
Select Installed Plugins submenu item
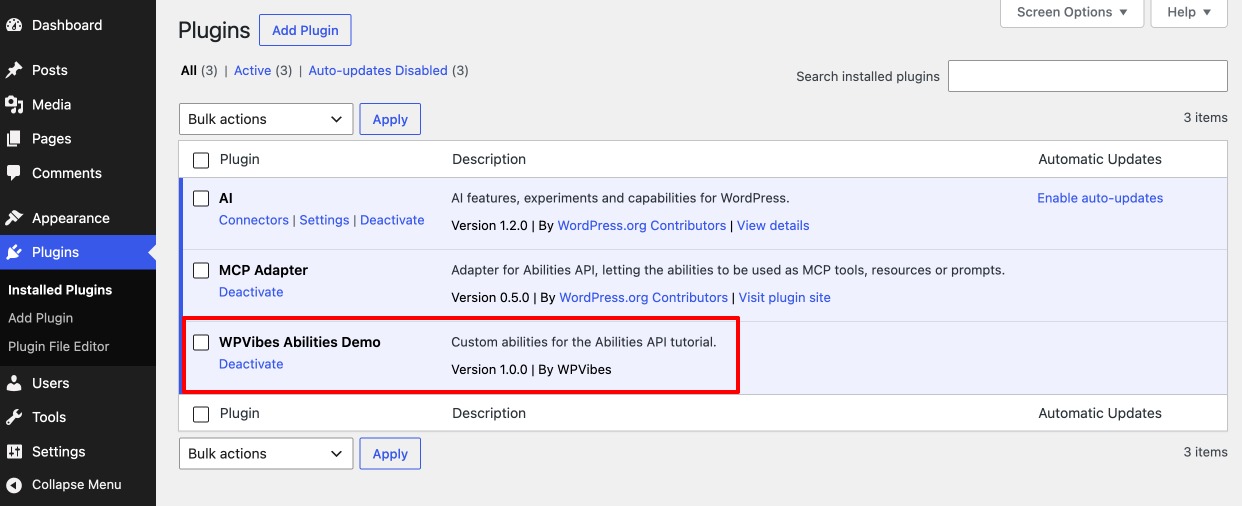pyautogui.click(x=60, y=290)
